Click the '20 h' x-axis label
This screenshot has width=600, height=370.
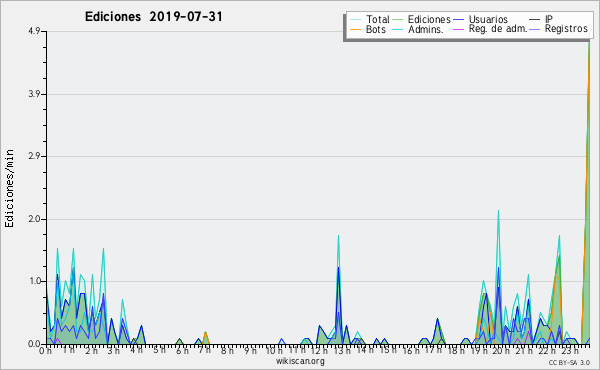[x=500, y=351]
